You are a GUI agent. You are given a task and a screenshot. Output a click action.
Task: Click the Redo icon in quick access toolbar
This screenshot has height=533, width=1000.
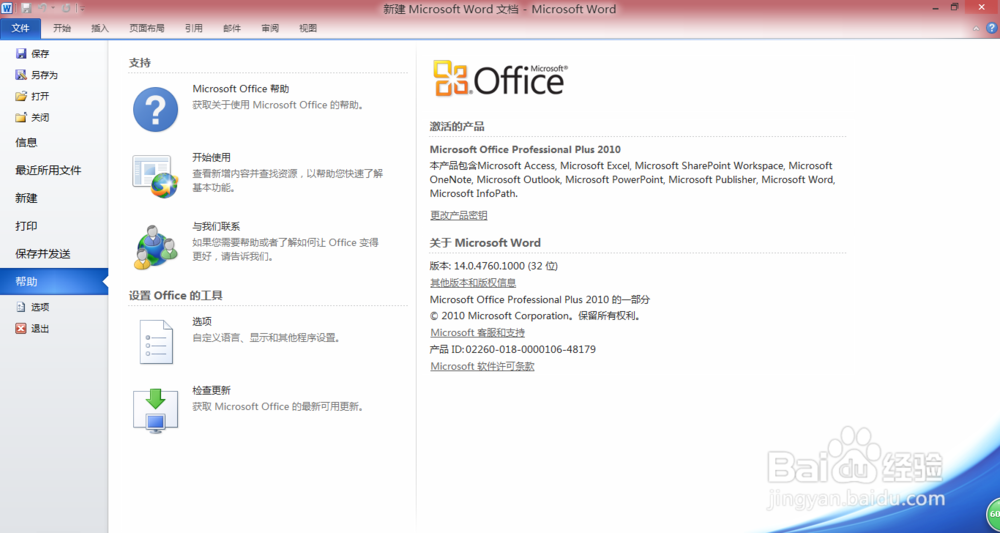point(66,8)
